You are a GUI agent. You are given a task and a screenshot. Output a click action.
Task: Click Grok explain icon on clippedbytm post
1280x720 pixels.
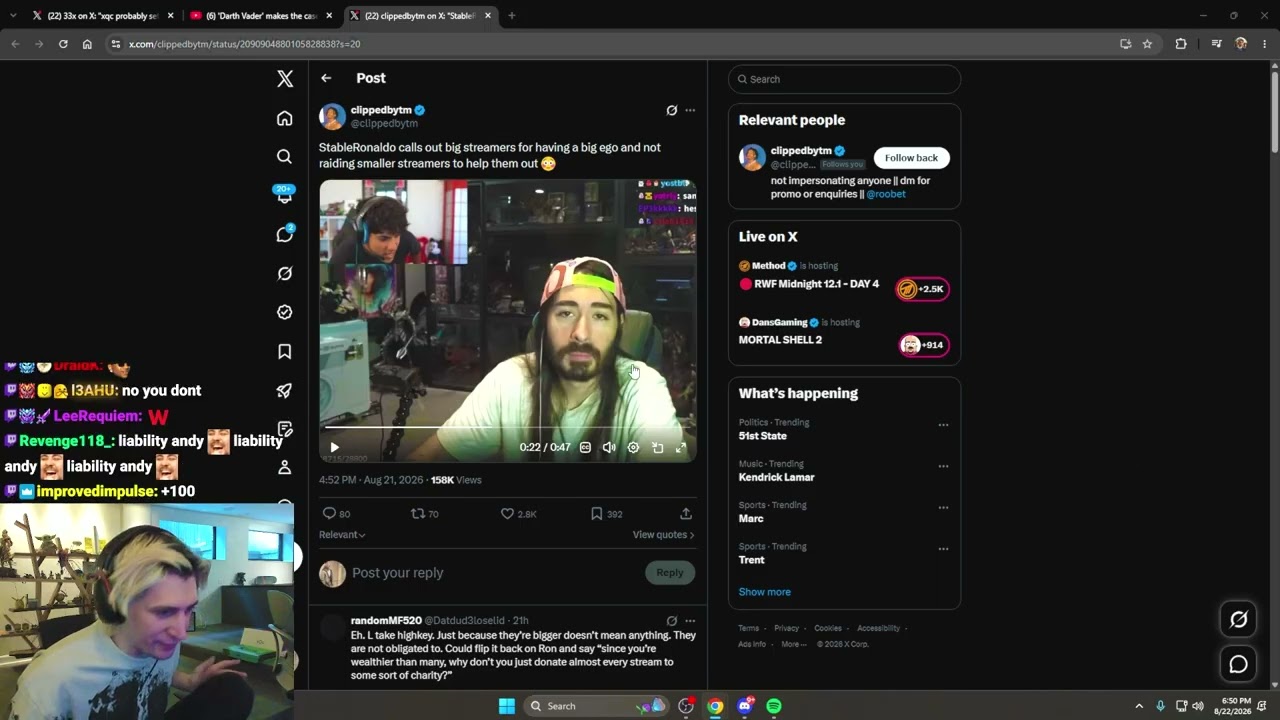[672, 110]
